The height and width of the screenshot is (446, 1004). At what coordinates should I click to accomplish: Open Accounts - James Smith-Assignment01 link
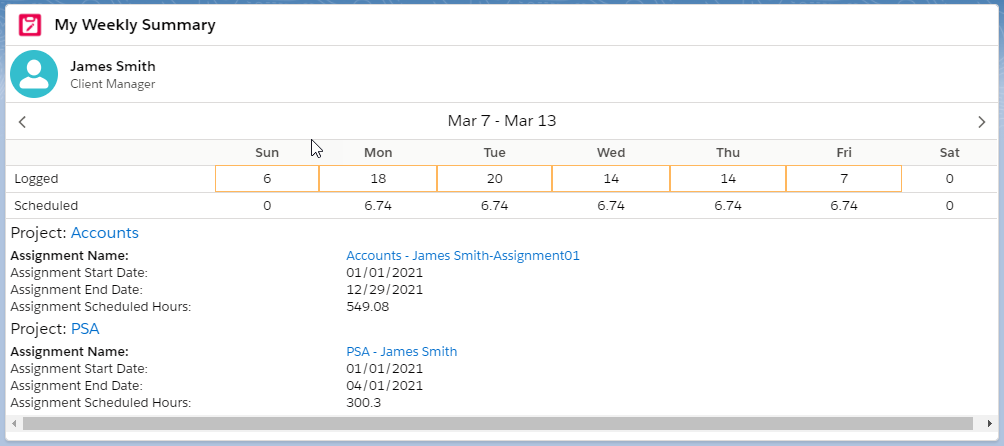coord(463,256)
